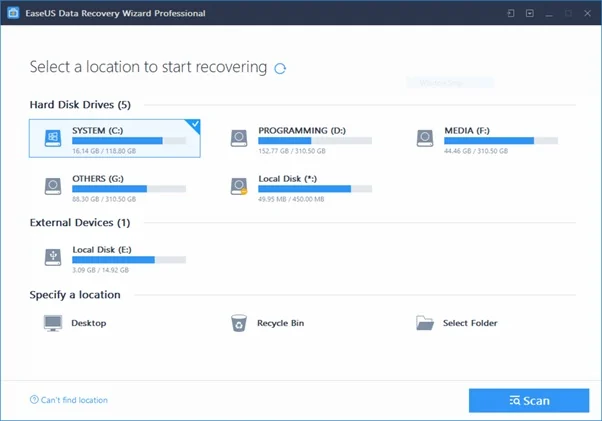Pick the MEDIA (F:) drive icon
Viewport: 602px width, 421px height.
[x=426, y=136]
